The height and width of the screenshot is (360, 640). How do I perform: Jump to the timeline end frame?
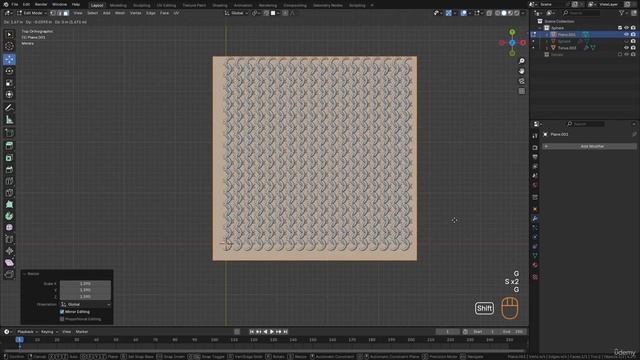click(x=286, y=332)
